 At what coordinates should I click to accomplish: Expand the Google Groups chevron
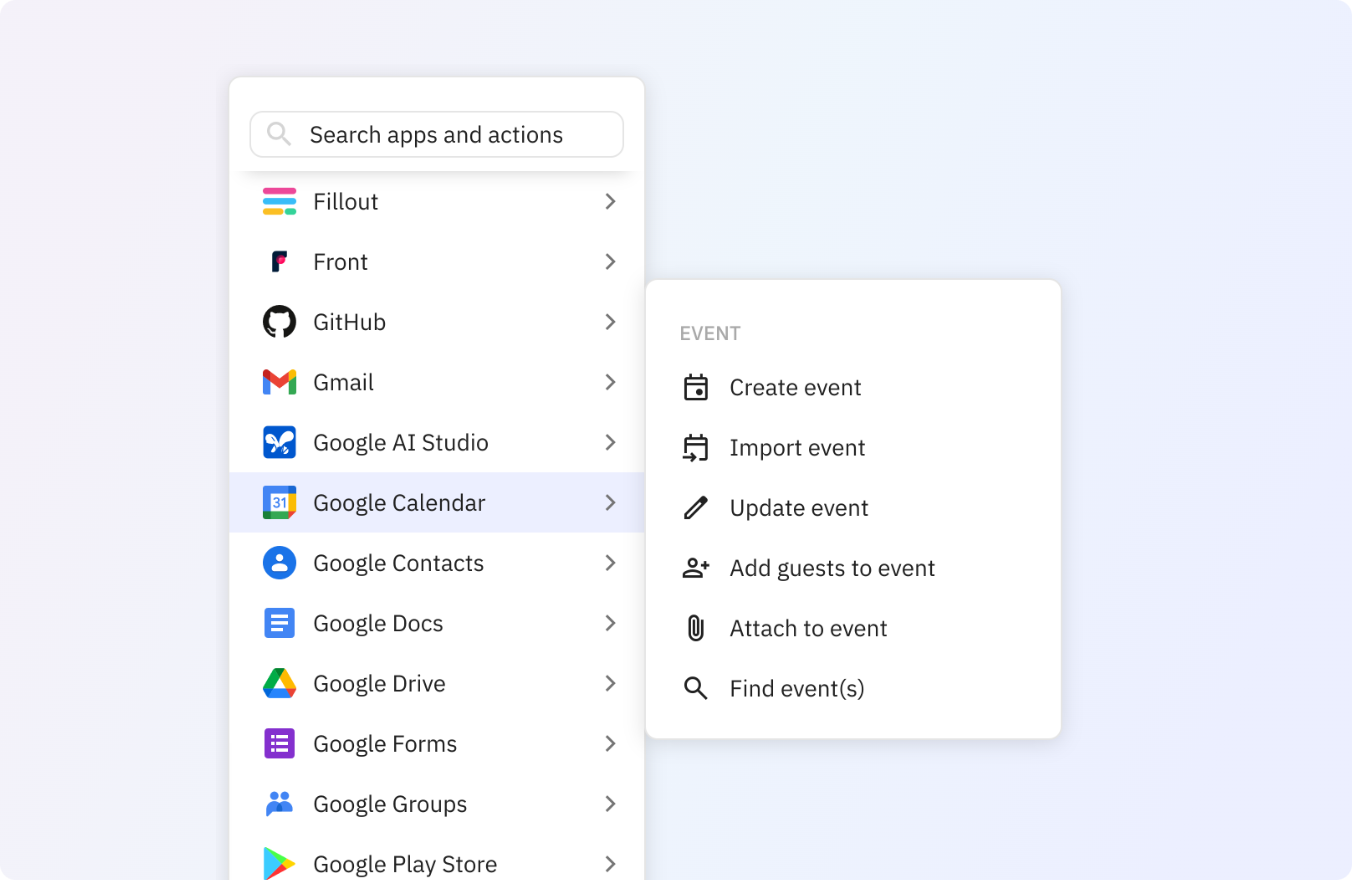point(610,803)
